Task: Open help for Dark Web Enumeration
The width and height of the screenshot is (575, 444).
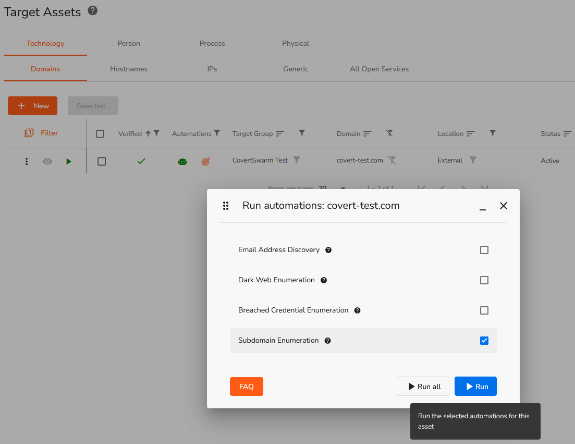Action: pos(324,280)
